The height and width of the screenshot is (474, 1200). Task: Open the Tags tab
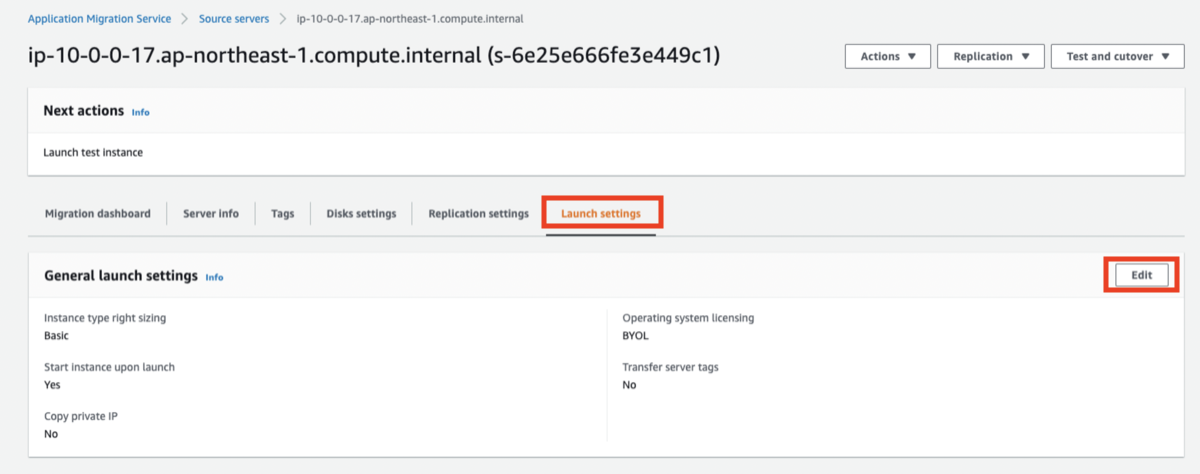283,213
